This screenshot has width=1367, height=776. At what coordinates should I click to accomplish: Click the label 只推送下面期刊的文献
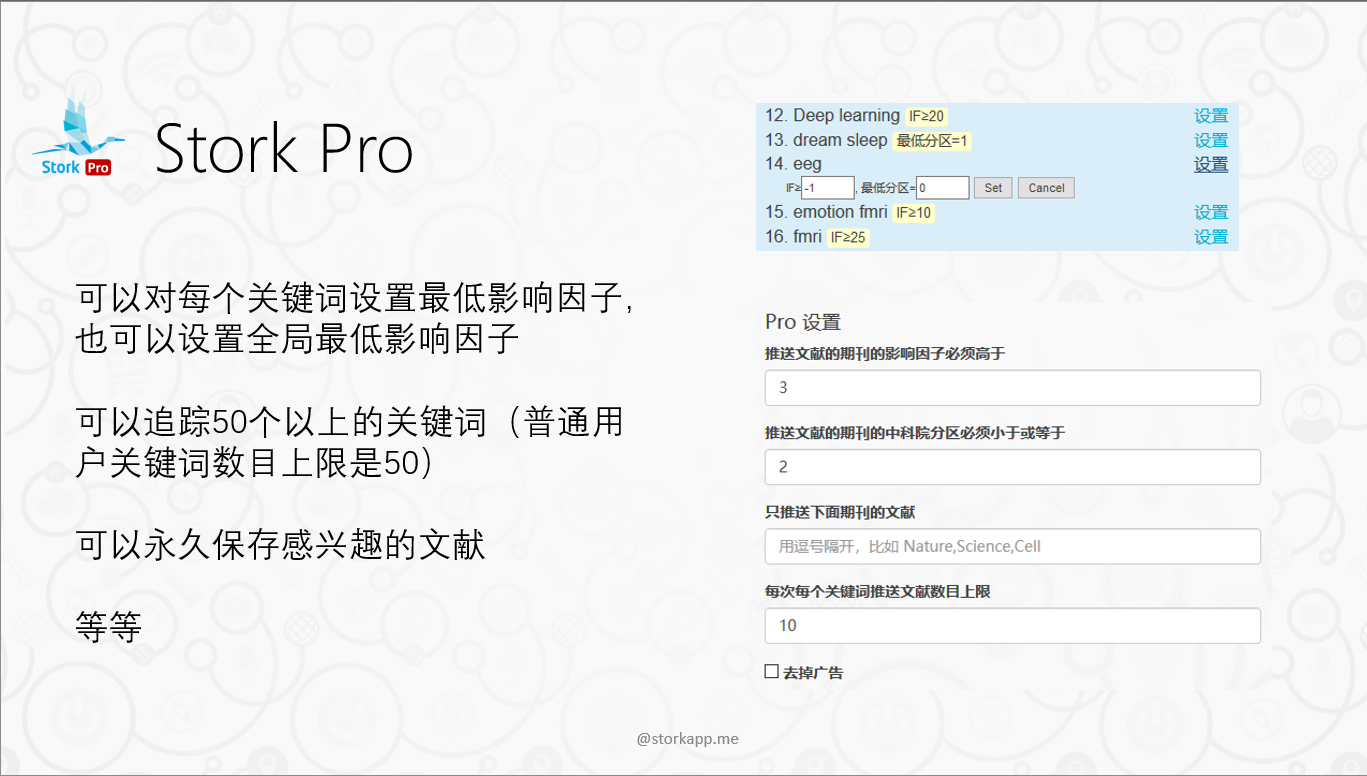tap(840, 512)
